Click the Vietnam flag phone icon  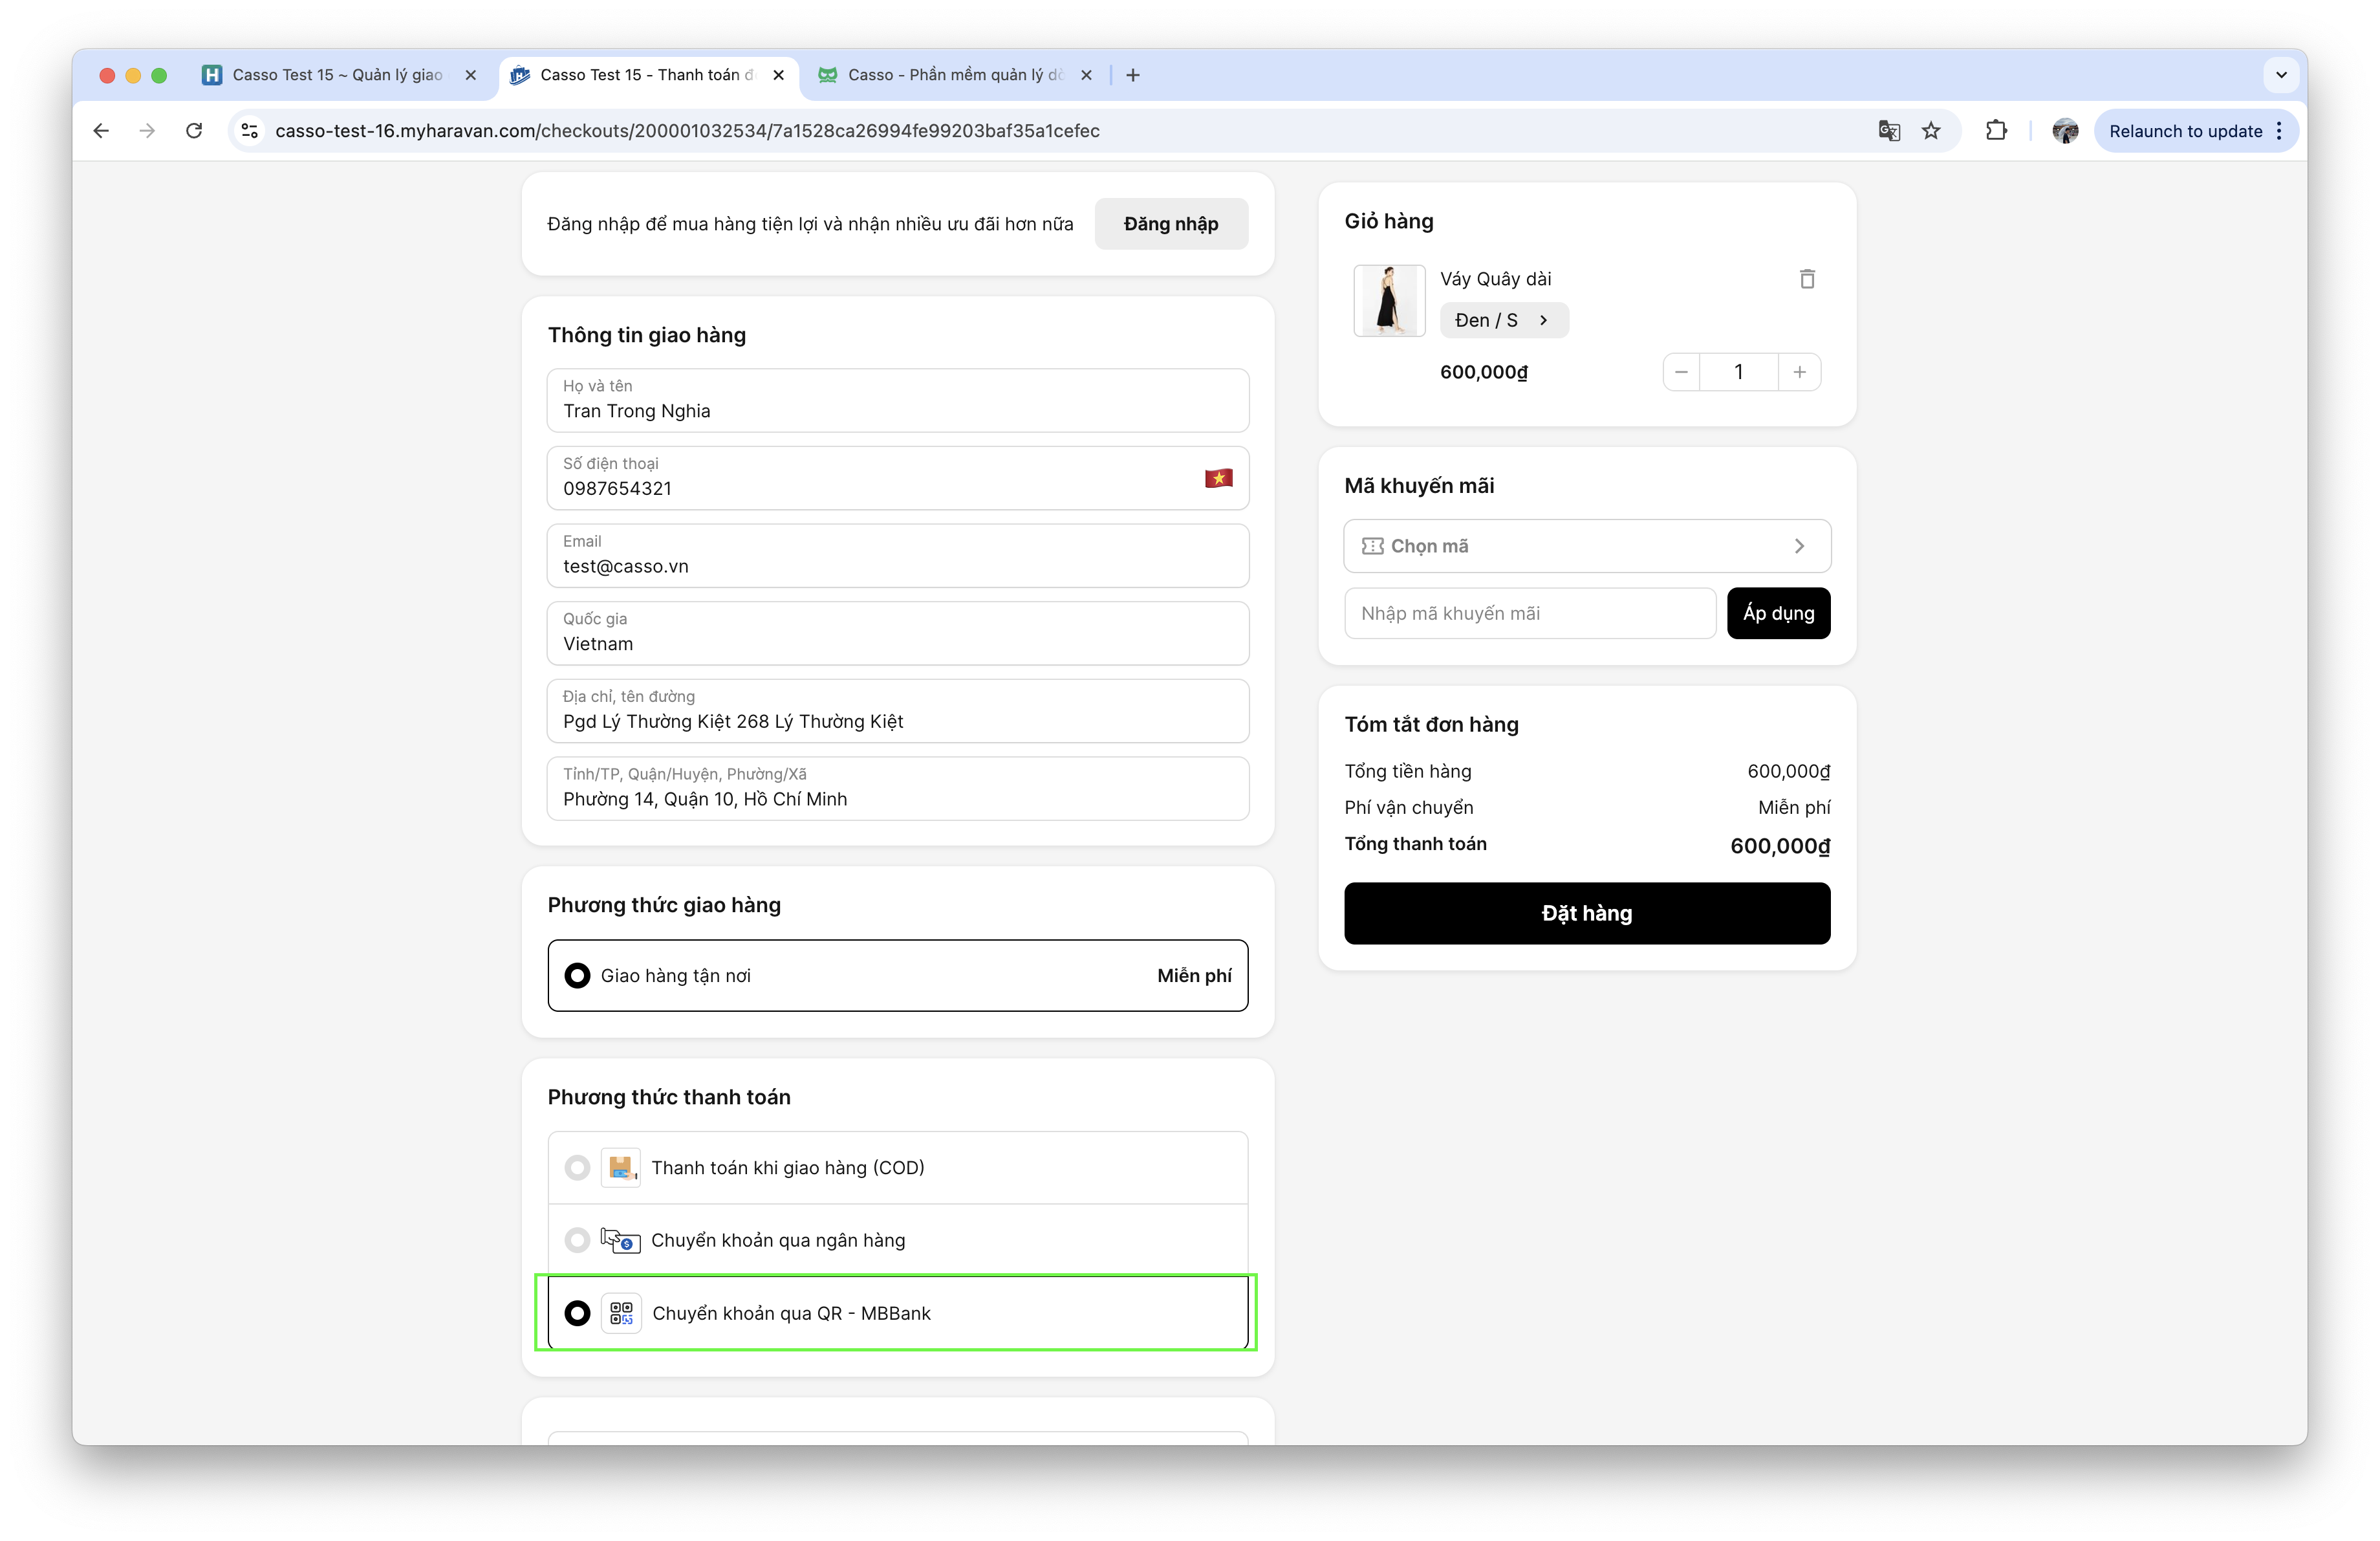[x=1218, y=478]
